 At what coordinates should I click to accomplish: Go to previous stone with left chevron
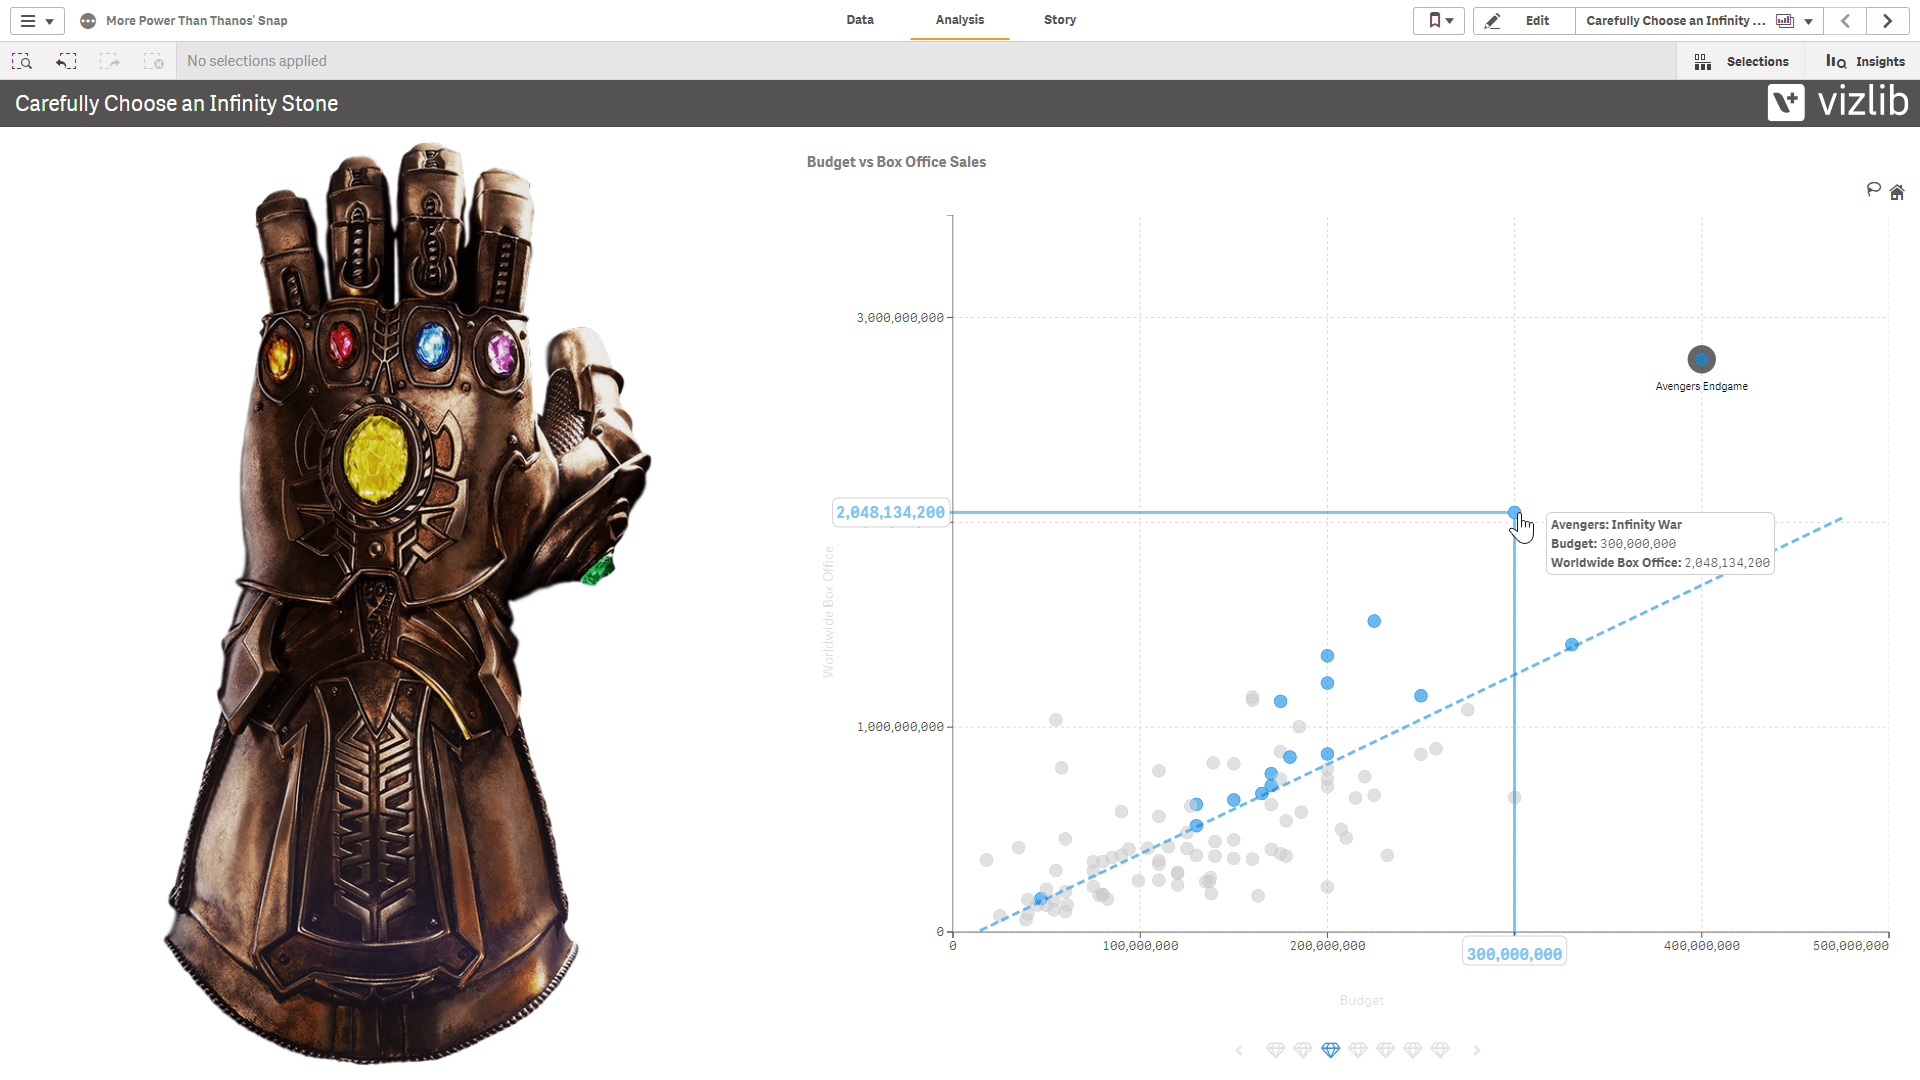pos(1239,1050)
